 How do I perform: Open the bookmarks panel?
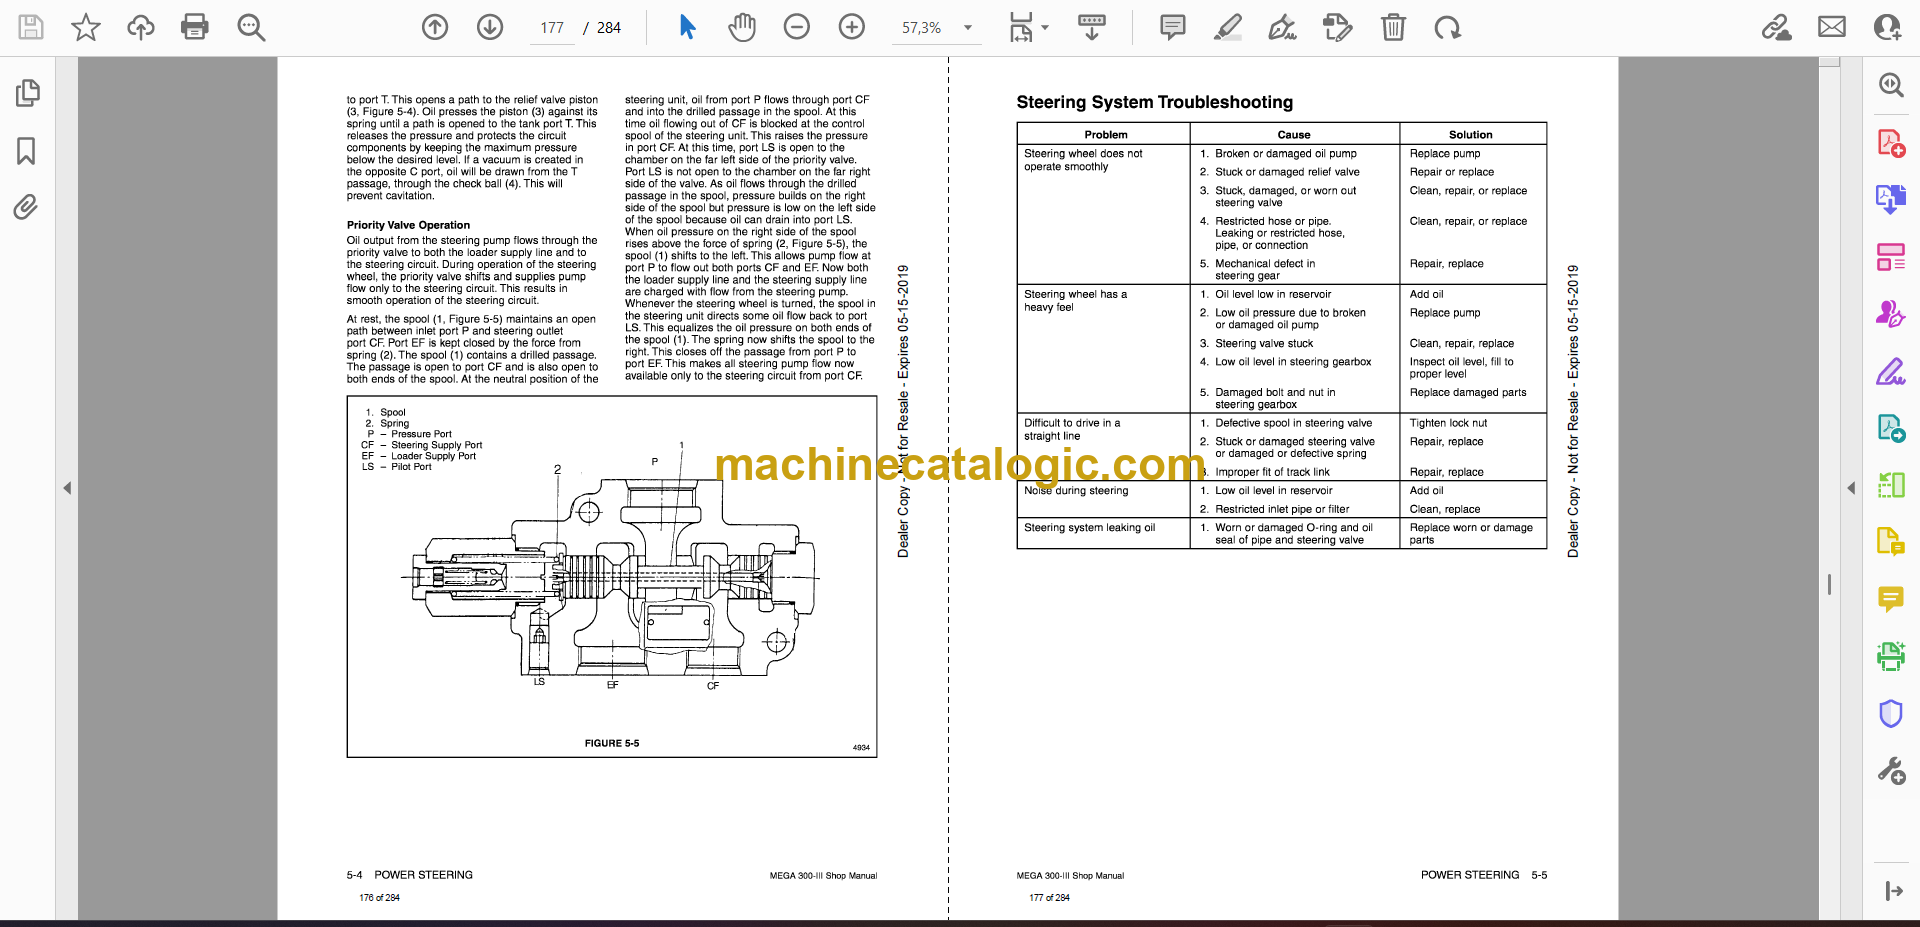26,151
